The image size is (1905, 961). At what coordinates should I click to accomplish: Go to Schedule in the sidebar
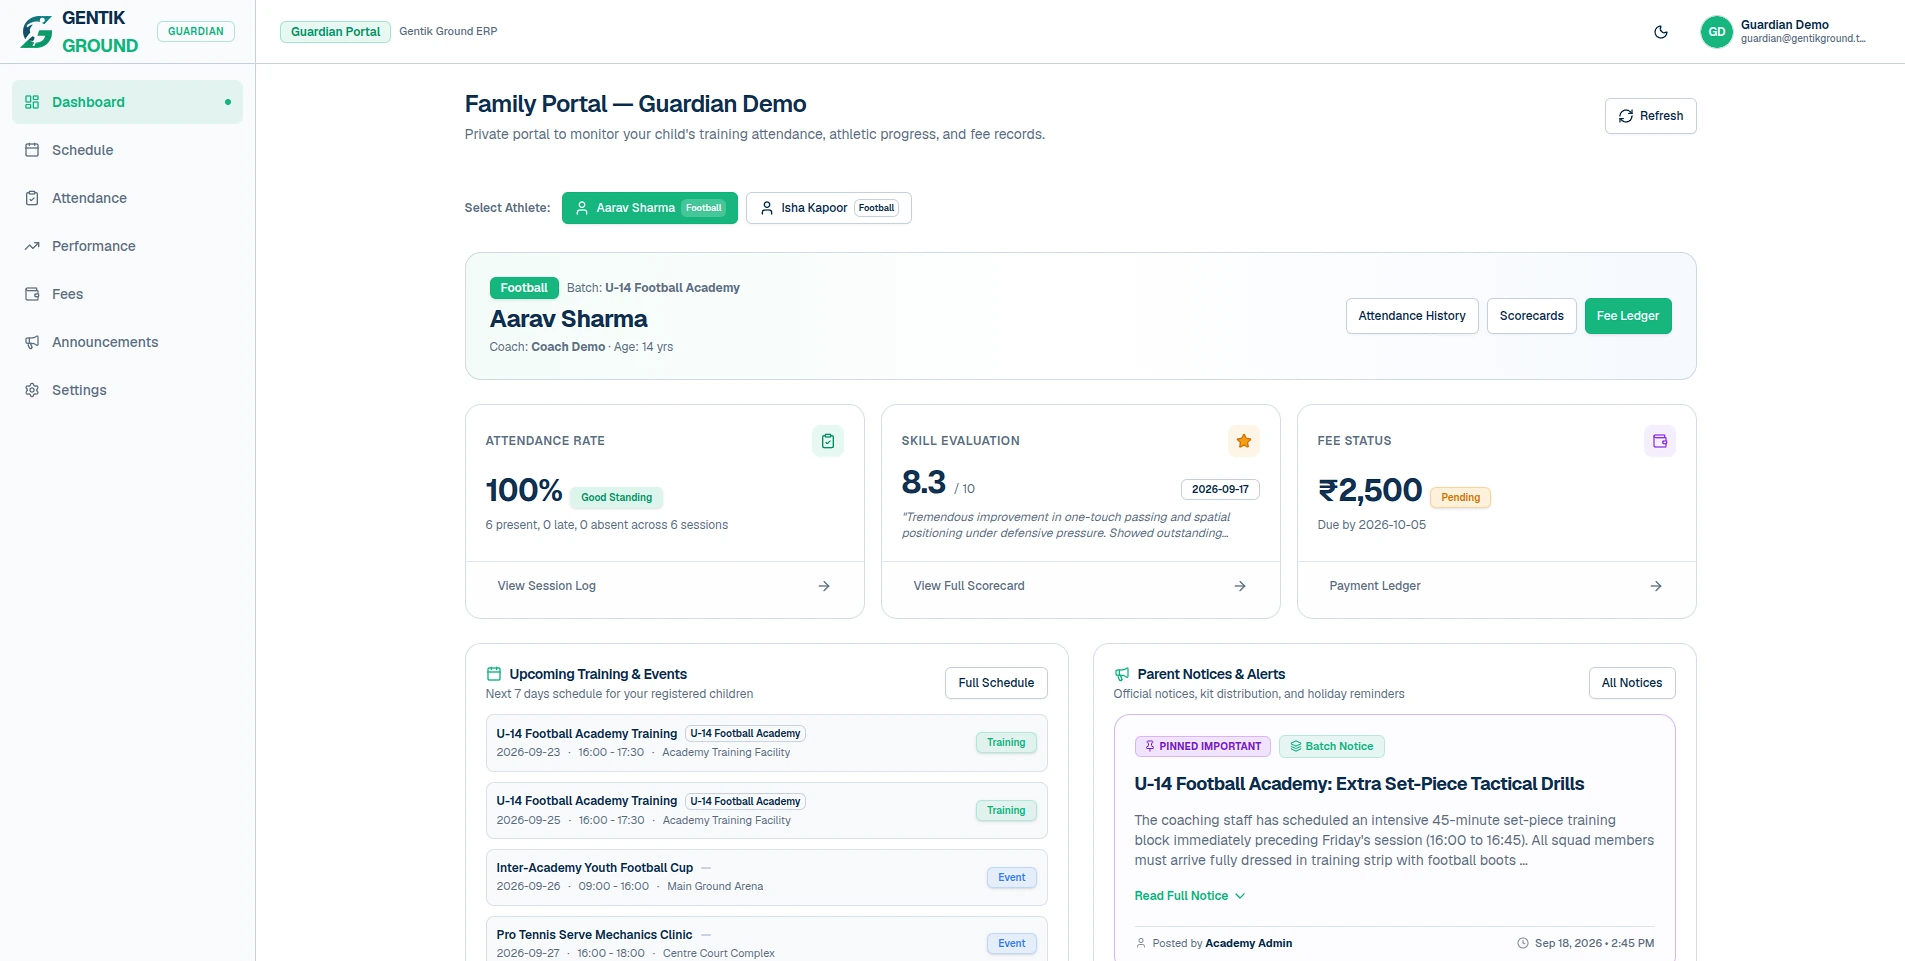[x=127, y=150]
